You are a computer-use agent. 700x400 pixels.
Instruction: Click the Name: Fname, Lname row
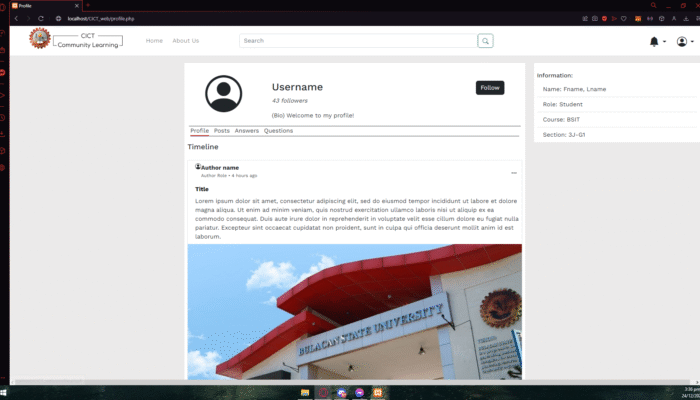coord(618,89)
